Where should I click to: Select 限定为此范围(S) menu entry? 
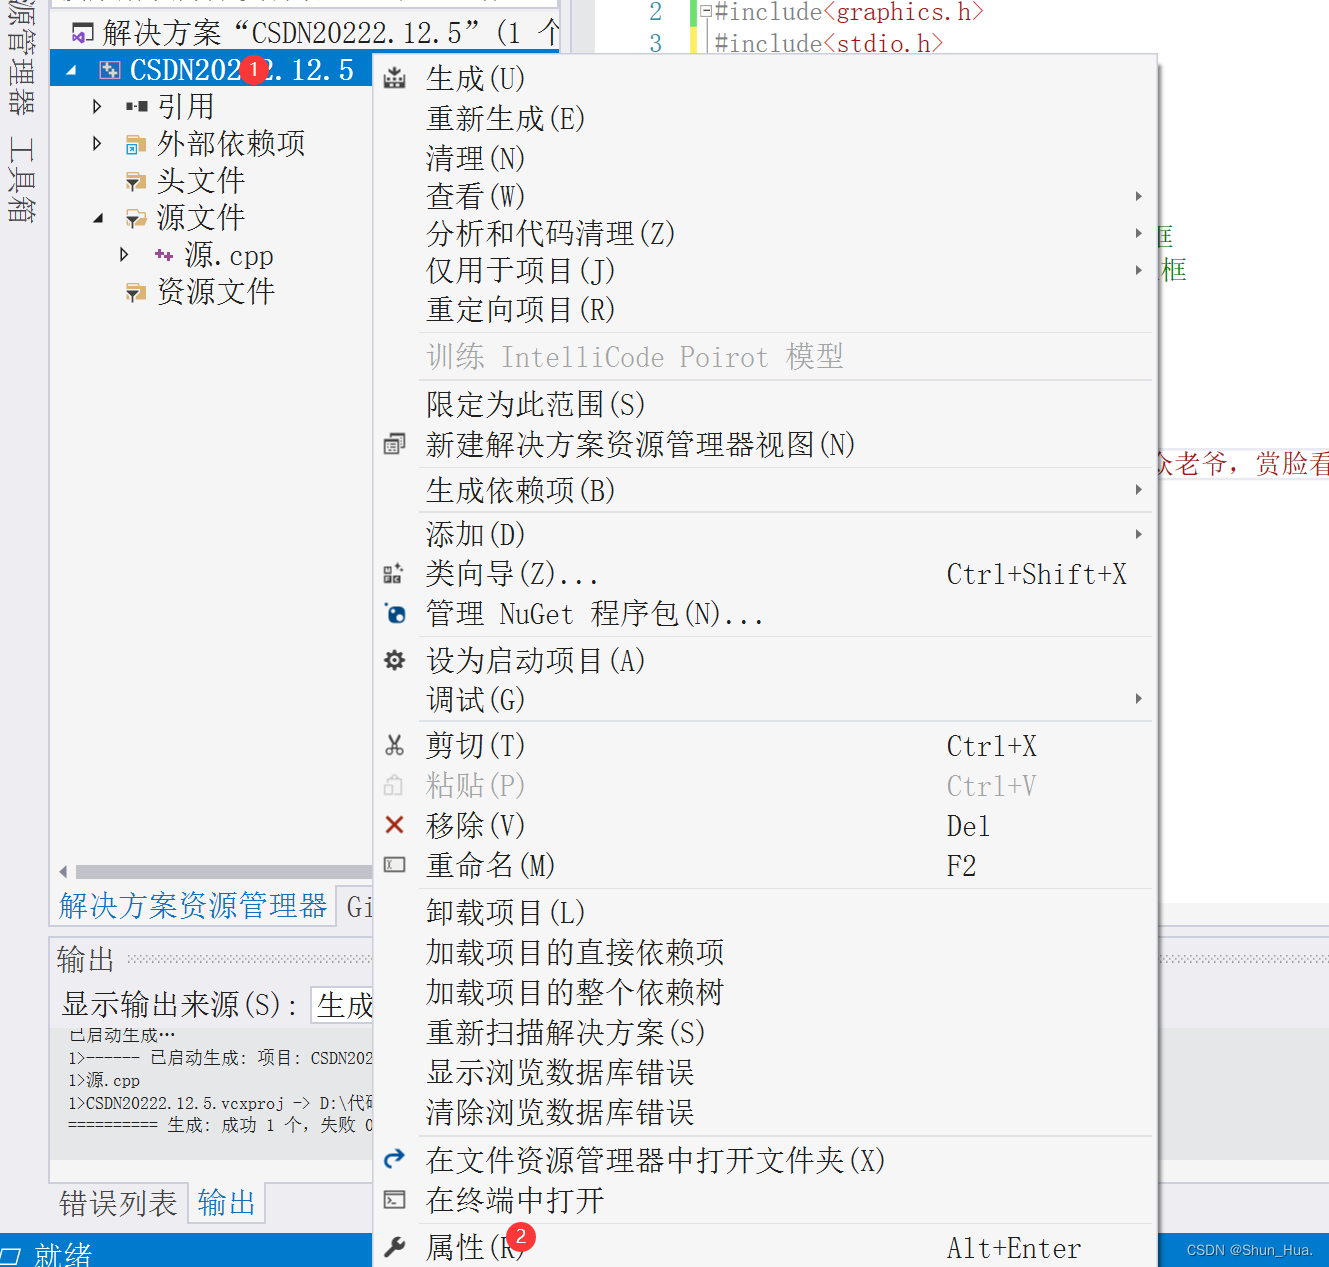click(x=535, y=404)
